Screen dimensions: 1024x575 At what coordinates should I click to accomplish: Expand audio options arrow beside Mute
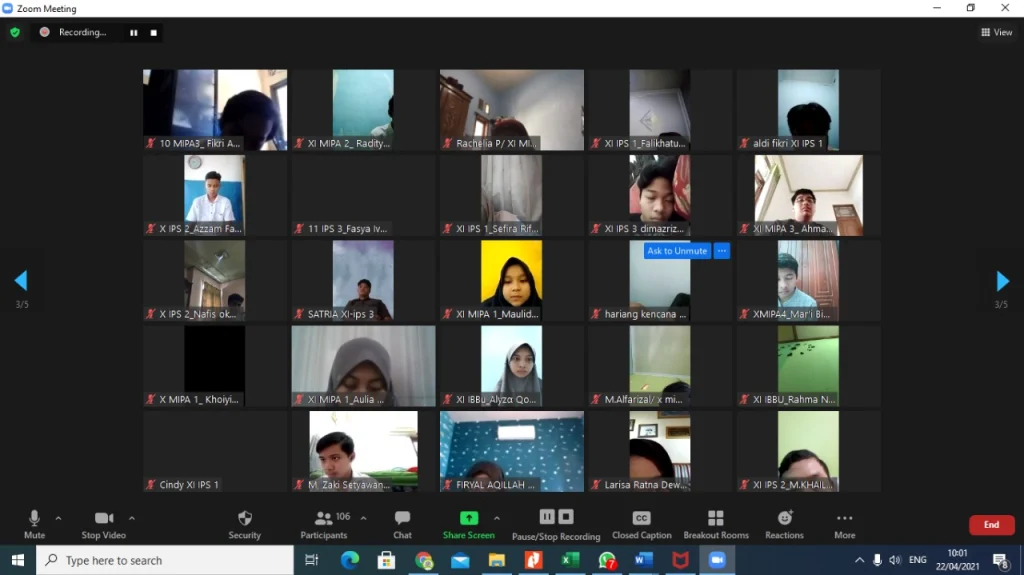click(58, 518)
